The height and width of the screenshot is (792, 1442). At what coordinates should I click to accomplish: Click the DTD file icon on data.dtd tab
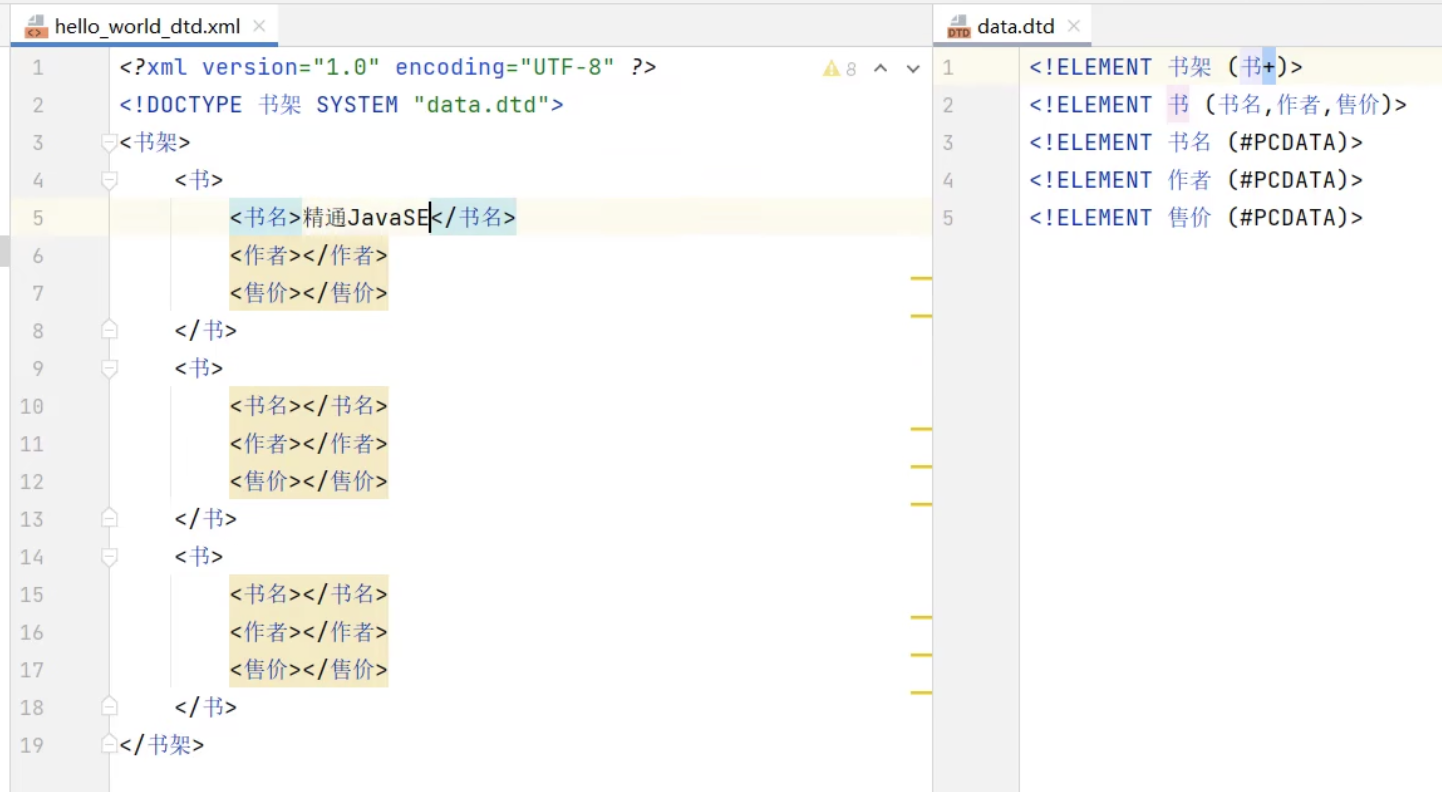point(958,27)
